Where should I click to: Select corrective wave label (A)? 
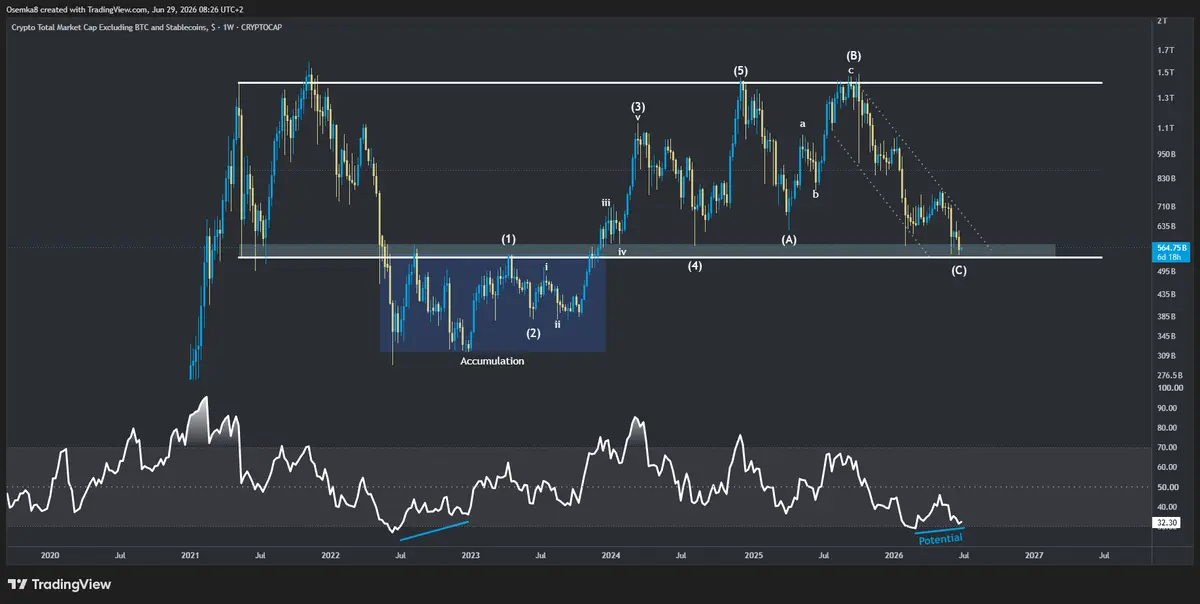click(789, 240)
